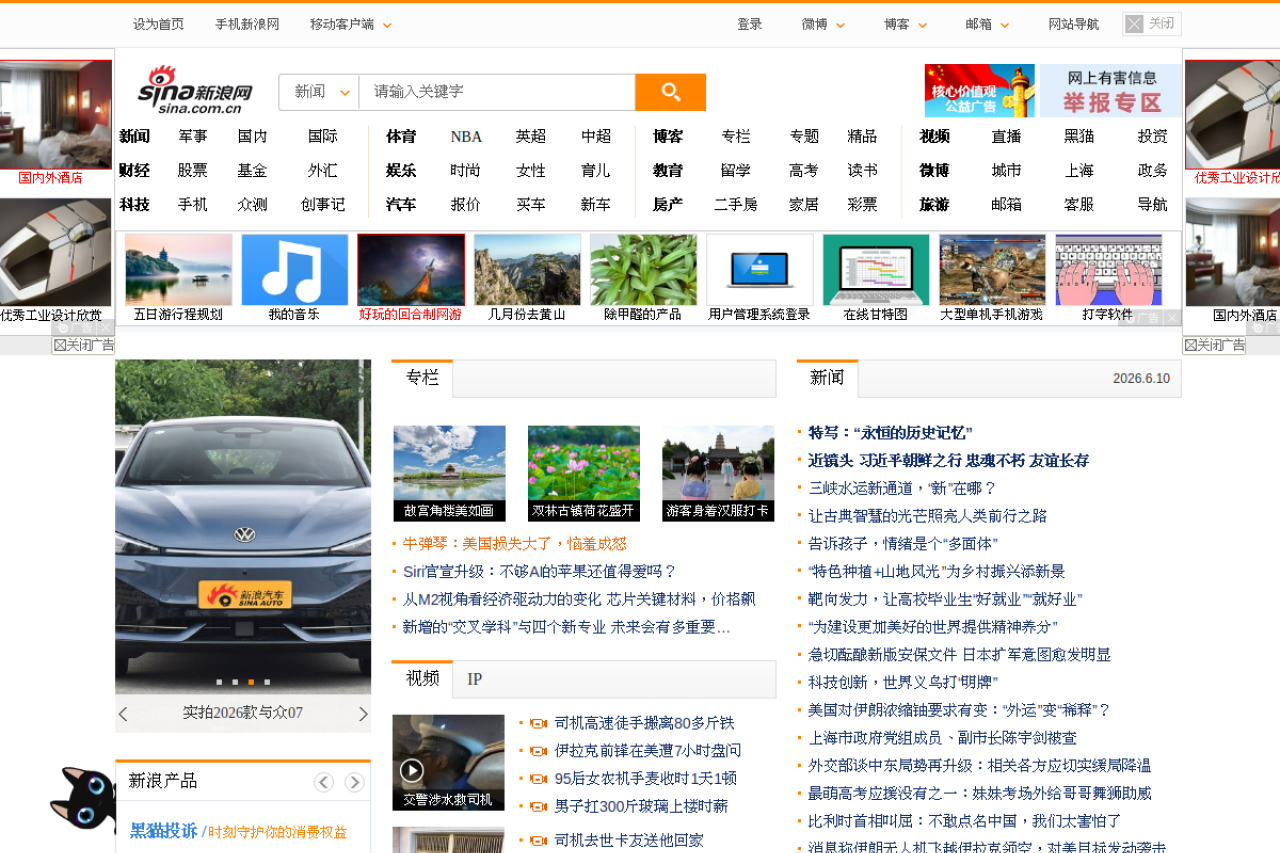This screenshot has width=1280, height=853.
Task: Click 手机新浪网 link
Action: 247,24
